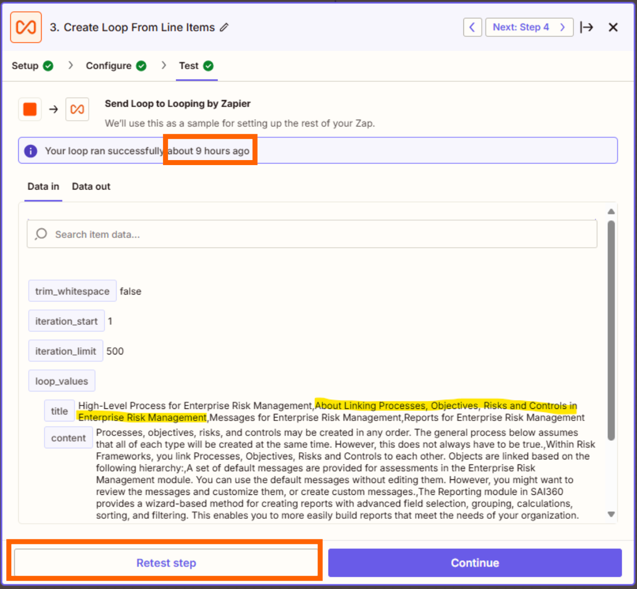Edit step name with pencil icon

pyautogui.click(x=224, y=27)
